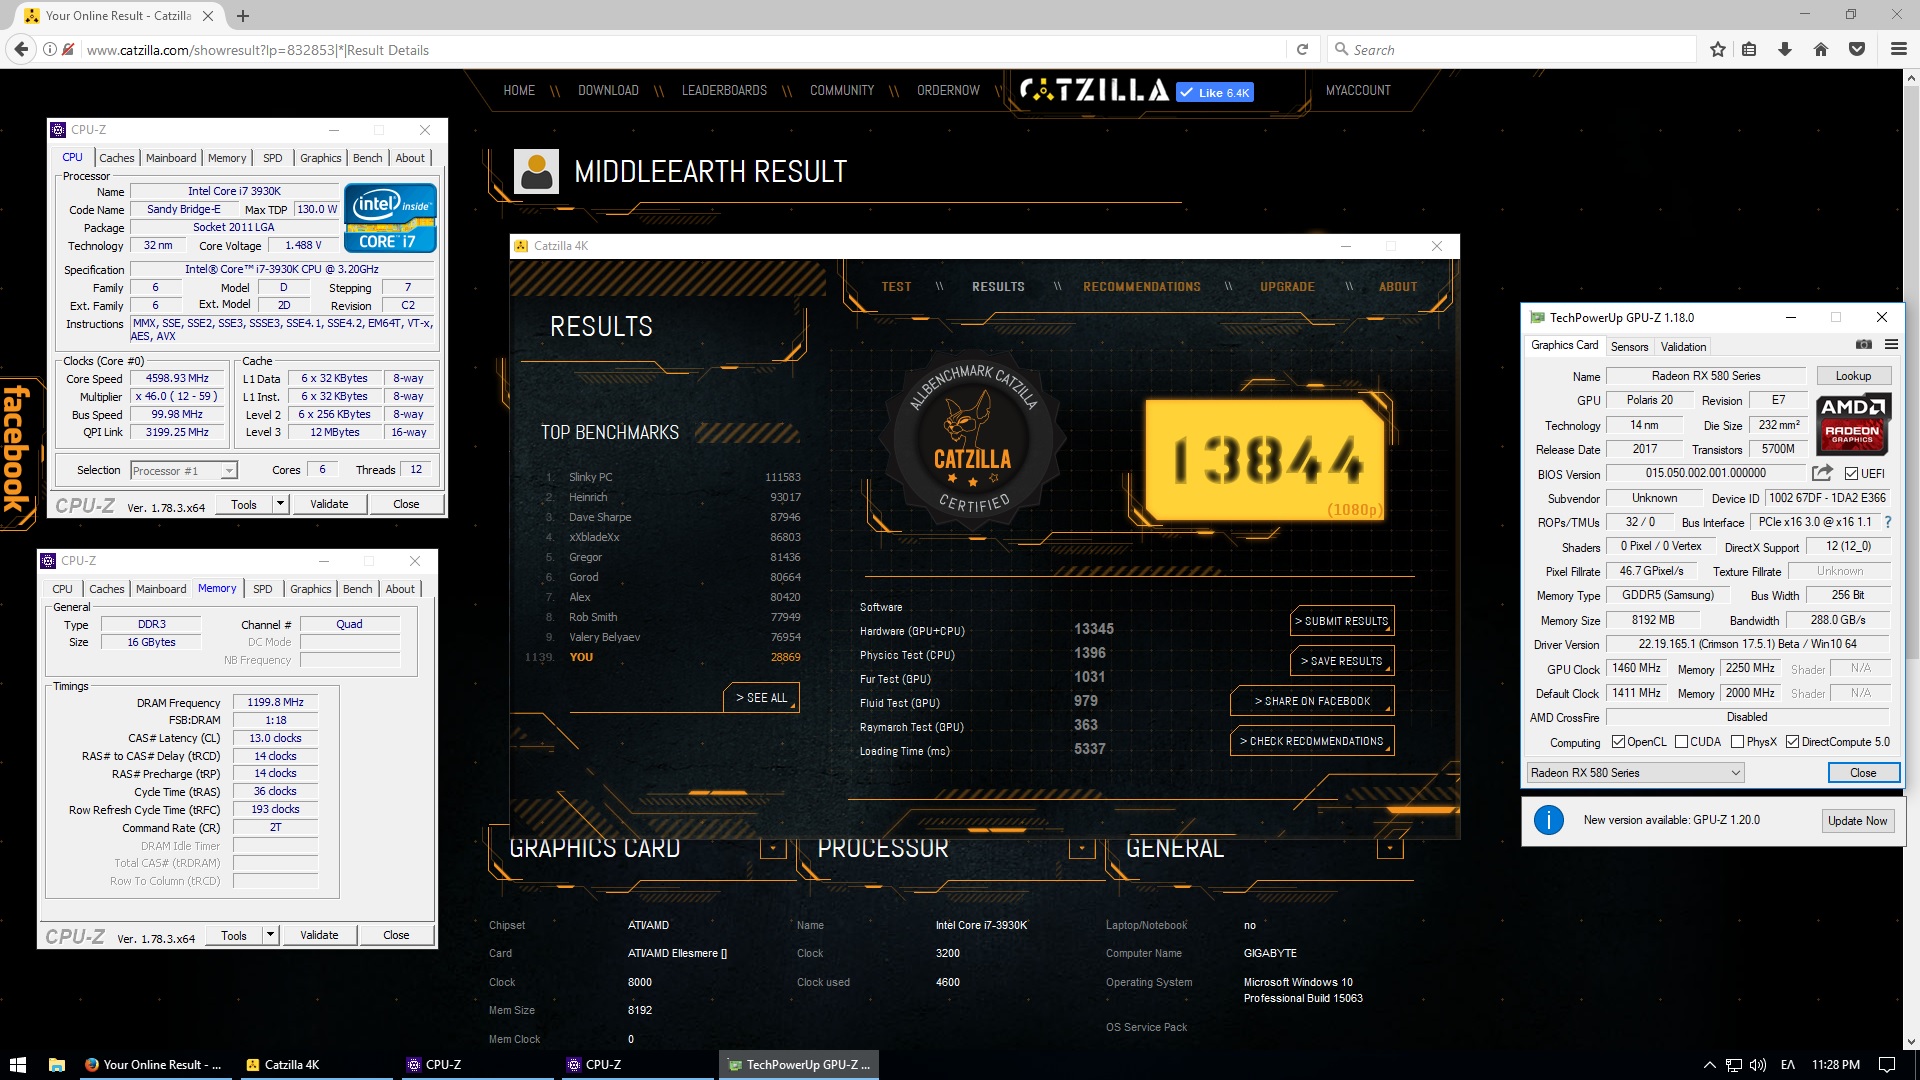Click Lookup button in GPU-Z

[1852, 376]
